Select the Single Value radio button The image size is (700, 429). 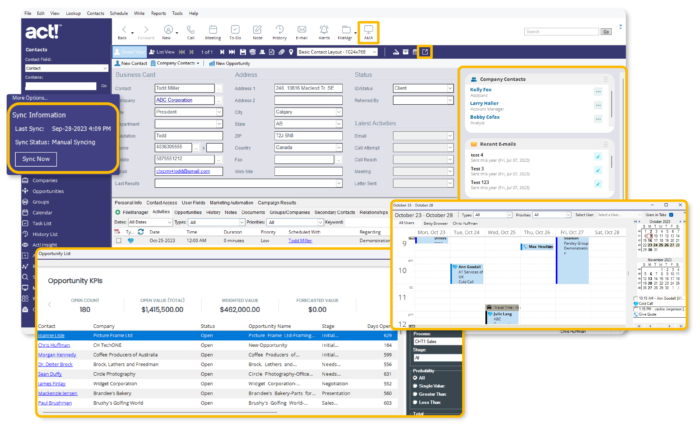[x=415, y=386]
